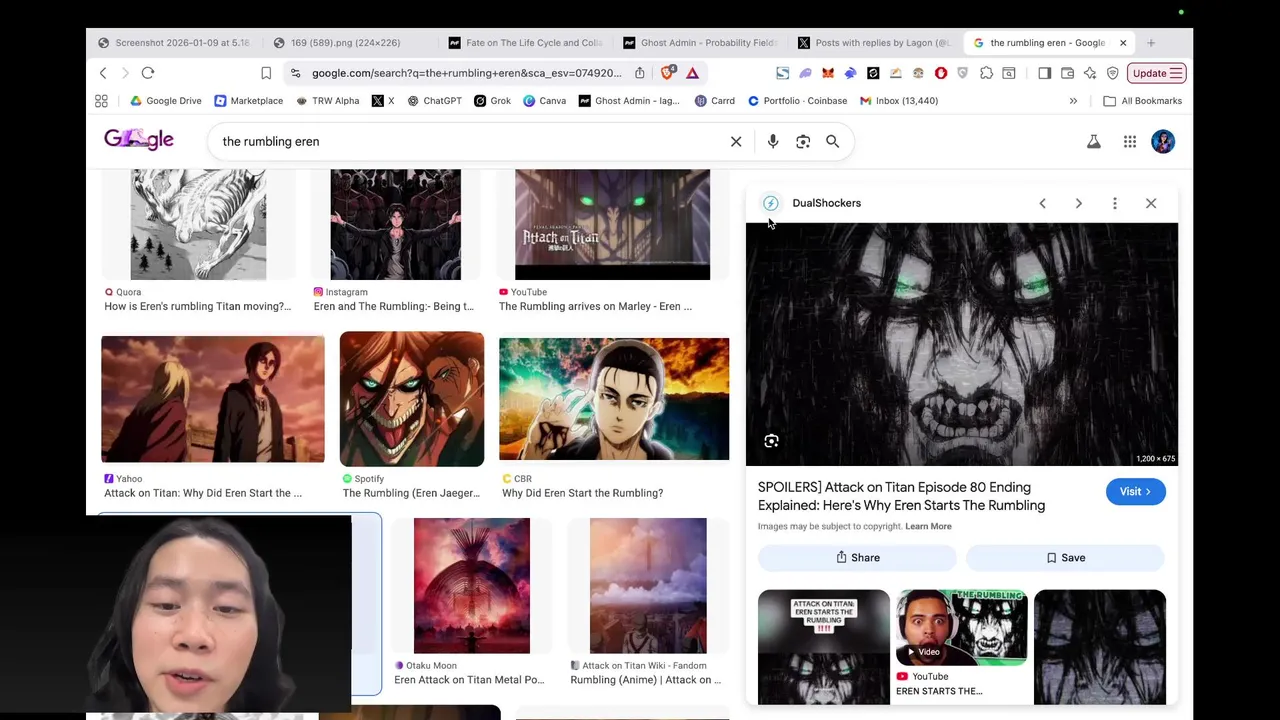Open Brave Rewards triangle icon
The height and width of the screenshot is (720, 1280).
tap(692, 73)
